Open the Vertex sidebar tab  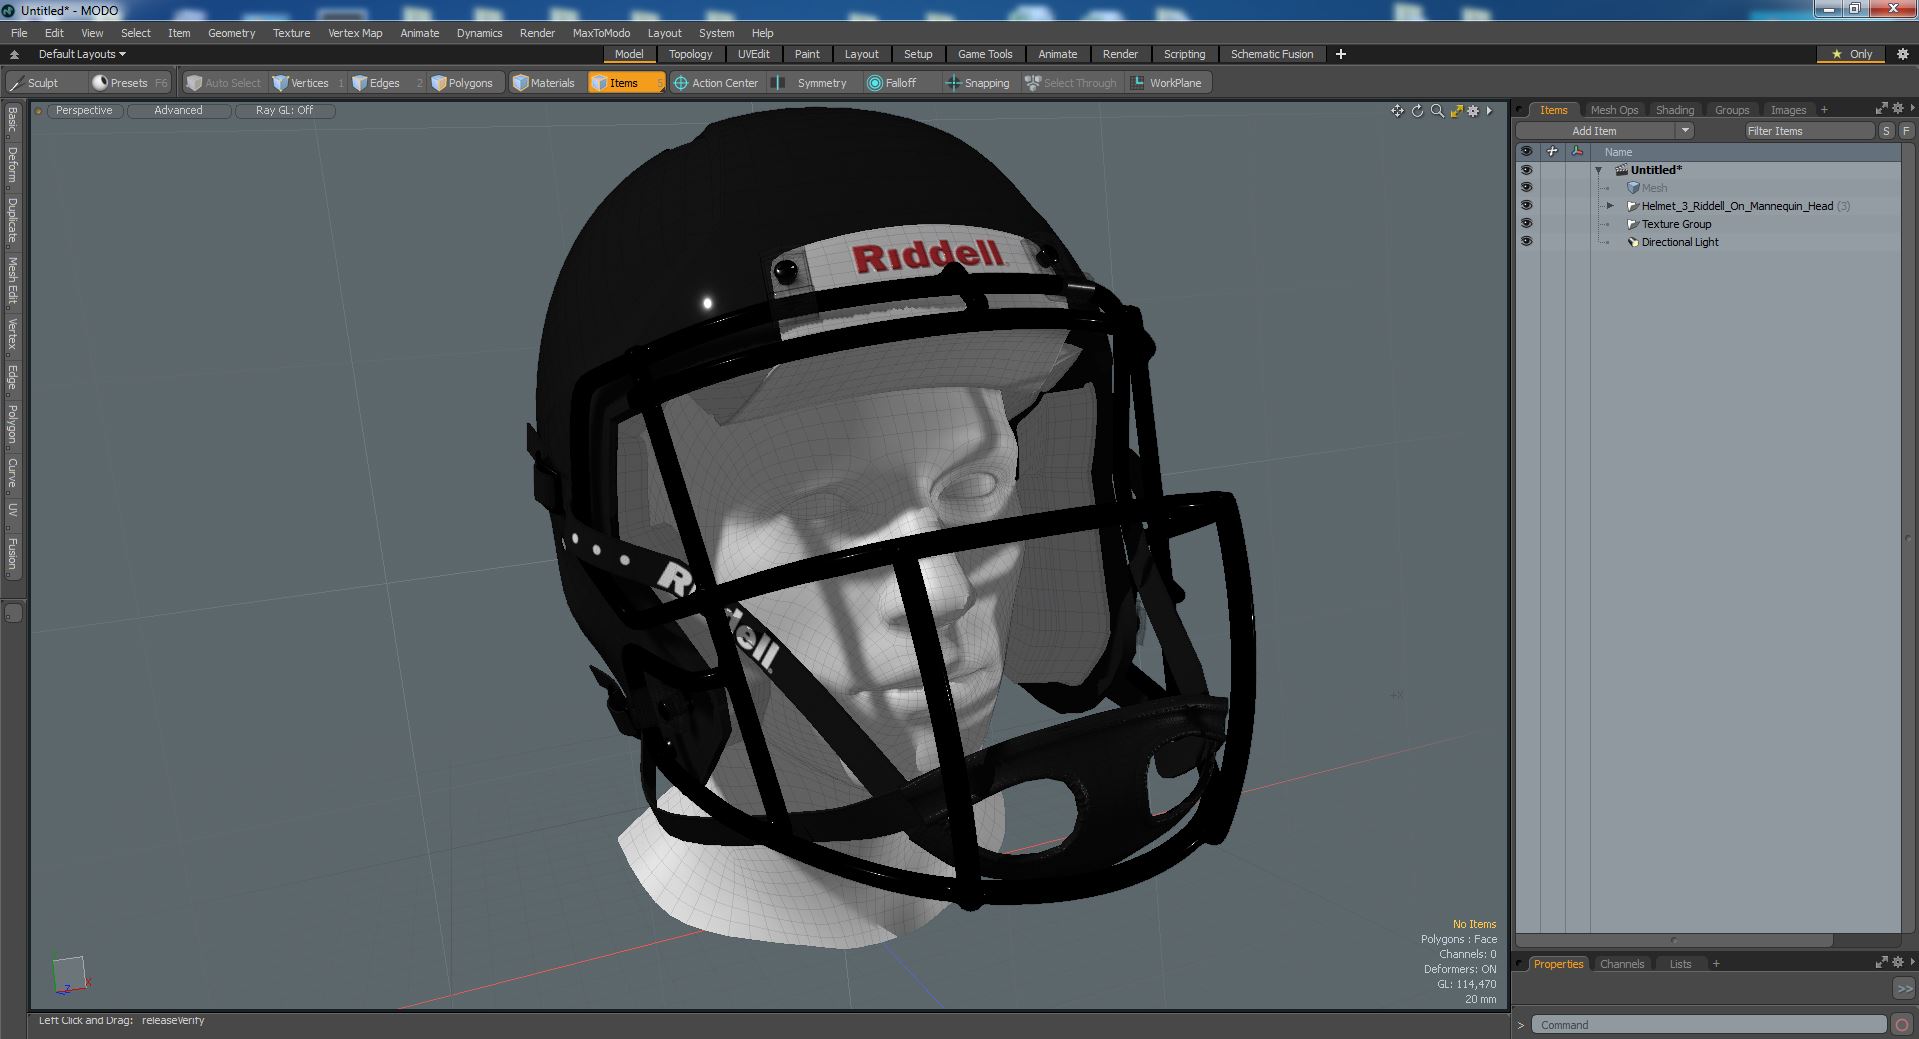[x=12, y=335]
